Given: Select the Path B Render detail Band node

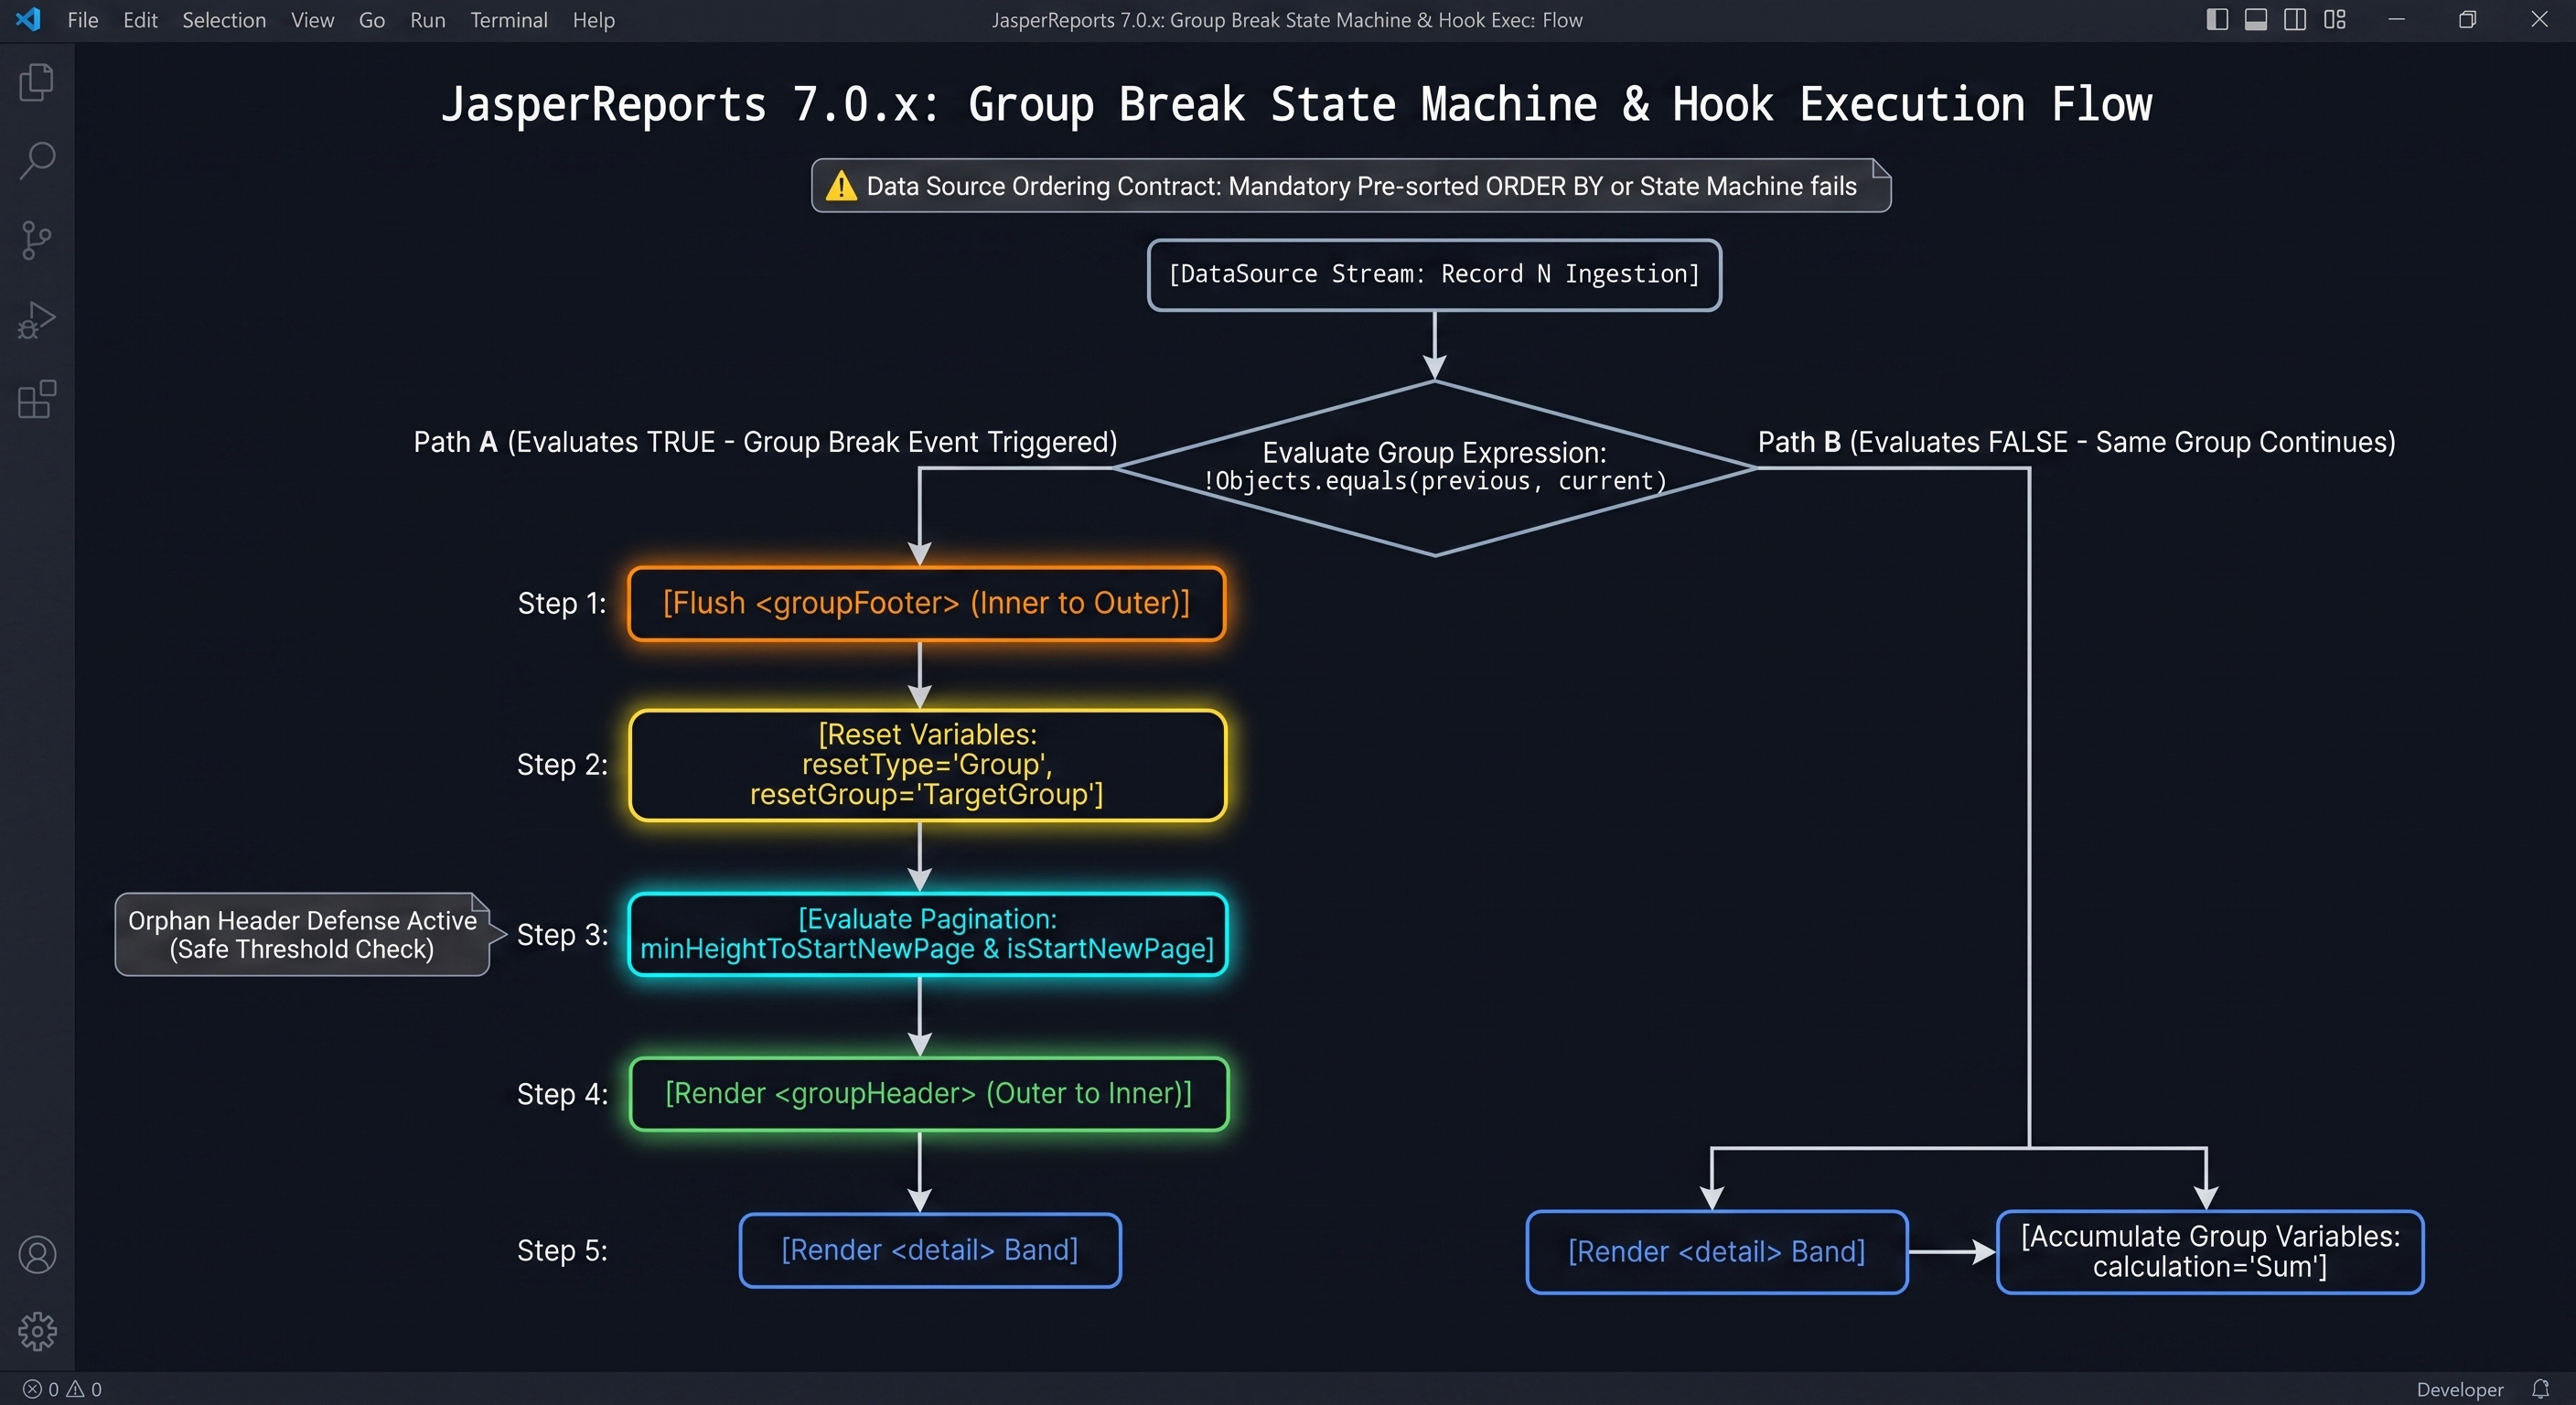Looking at the screenshot, I should 1717,1252.
